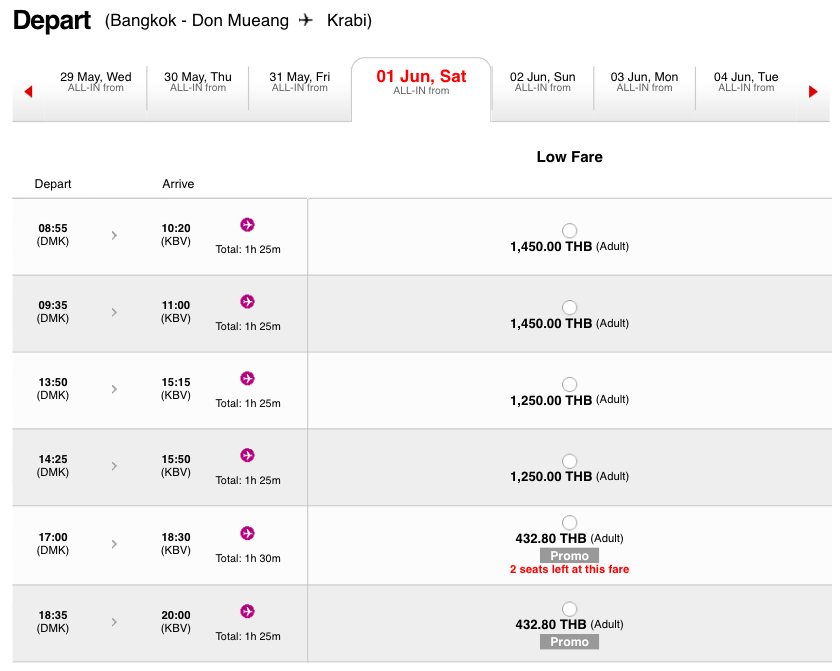Viewport: 840px width, 671px height.
Task: Select the 08:55 flight 1,450.00 THB fare
Action: click(x=570, y=231)
